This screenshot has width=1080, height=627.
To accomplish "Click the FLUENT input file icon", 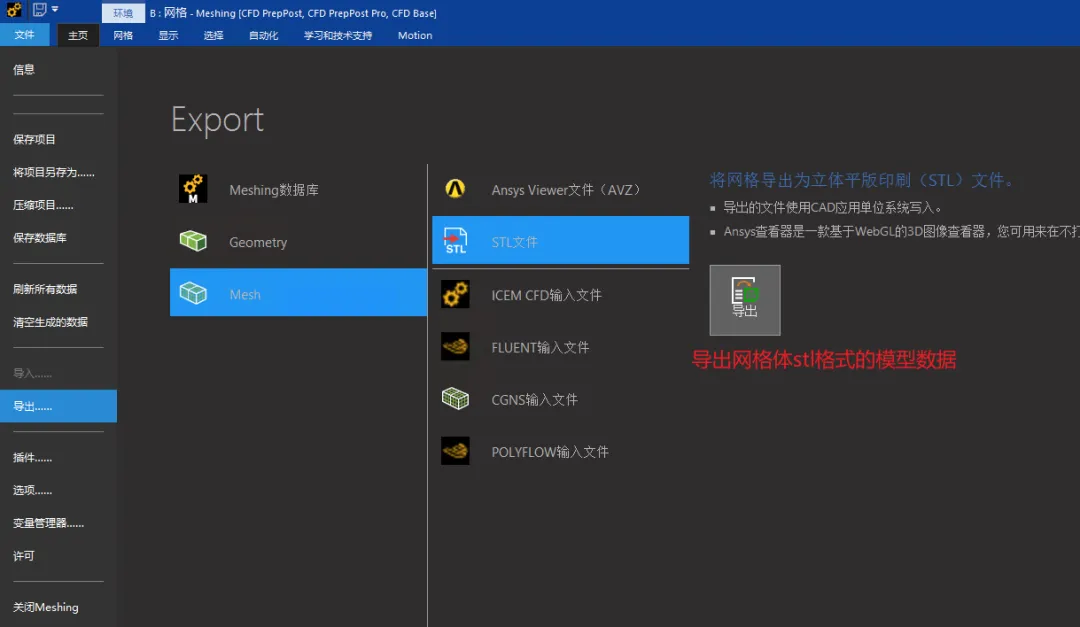I will (x=455, y=347).
